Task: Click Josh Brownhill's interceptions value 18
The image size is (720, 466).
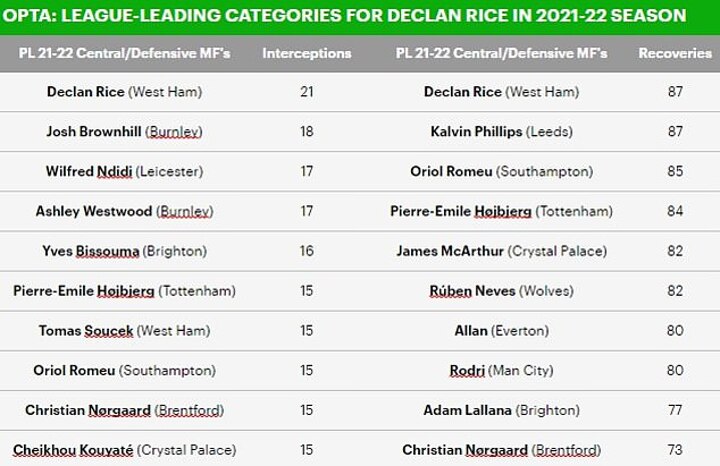Action: [x=307, y=131]
